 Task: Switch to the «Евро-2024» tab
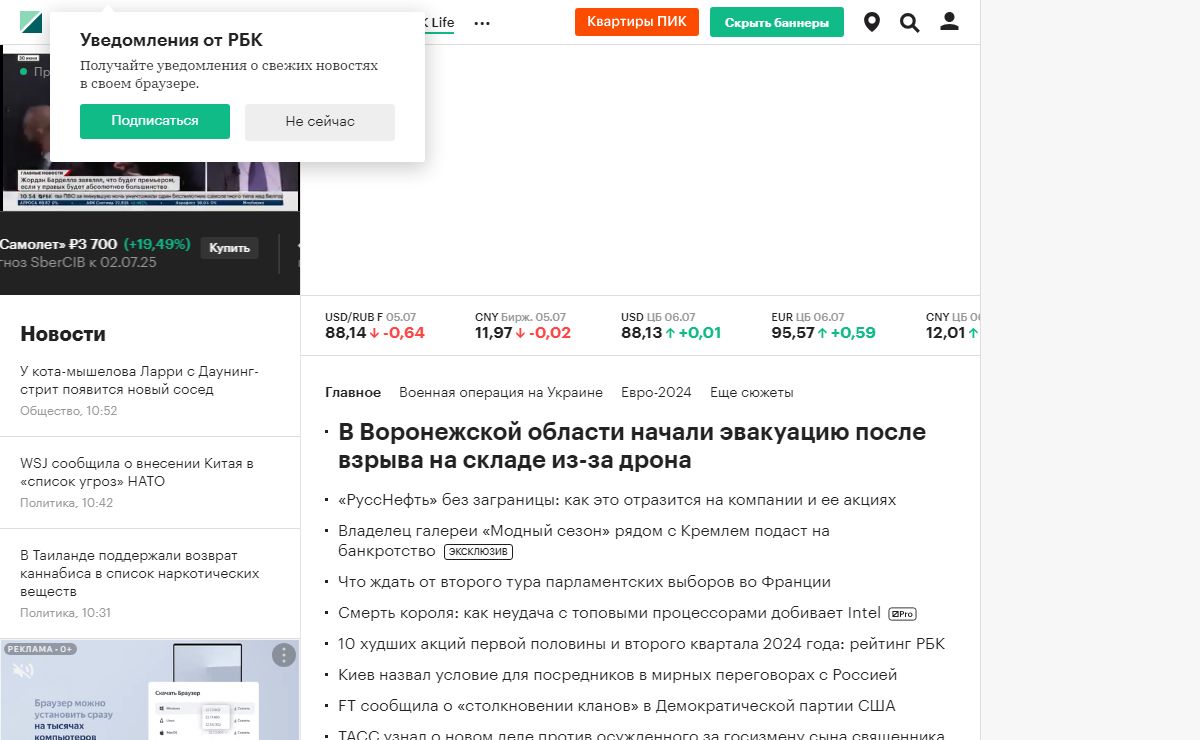pyautogui.click(x=656, y=392)
